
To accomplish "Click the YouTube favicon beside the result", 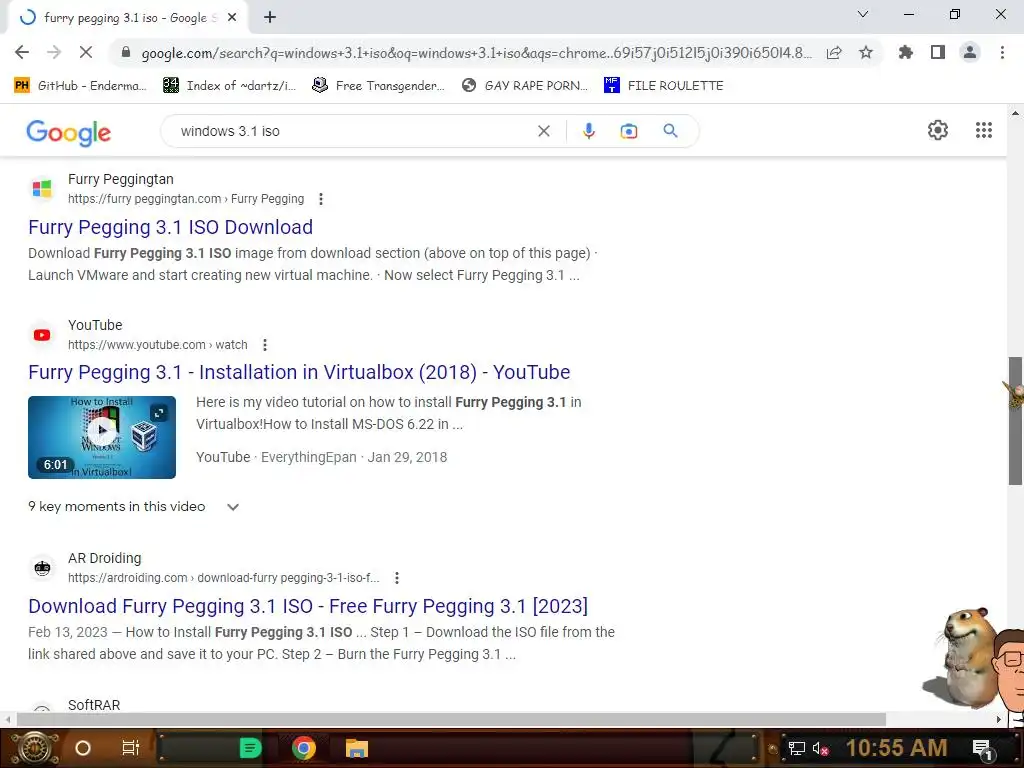I will (x=42, y=335).
